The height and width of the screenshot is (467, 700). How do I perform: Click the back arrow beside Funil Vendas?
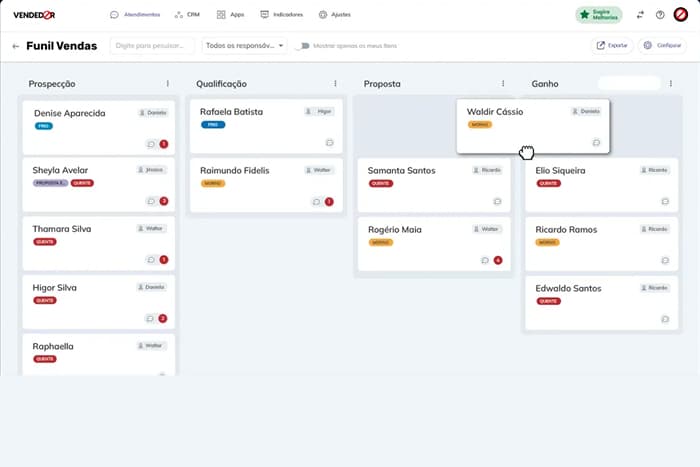click(x=16, y=46)
